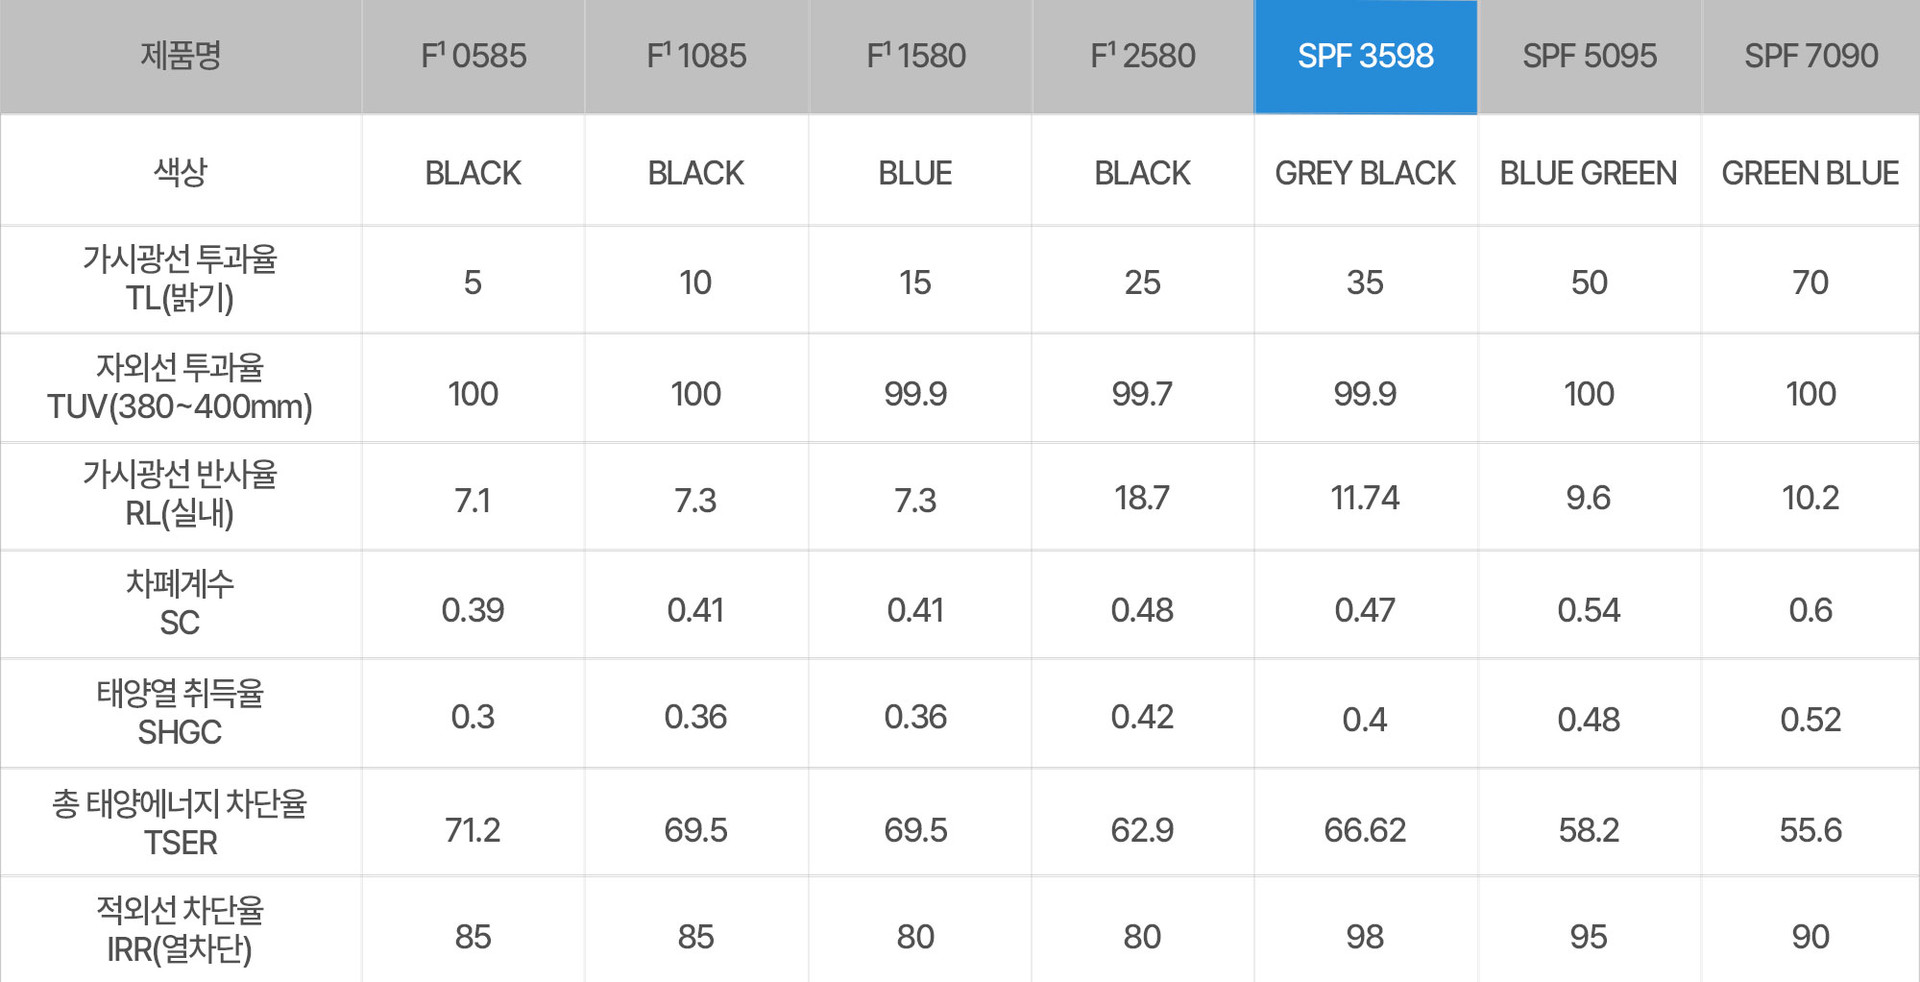Viewport: 1920px width, 982px height.
Task: Click the GREY BLACK color cell
Action: tap(1365, 172)
